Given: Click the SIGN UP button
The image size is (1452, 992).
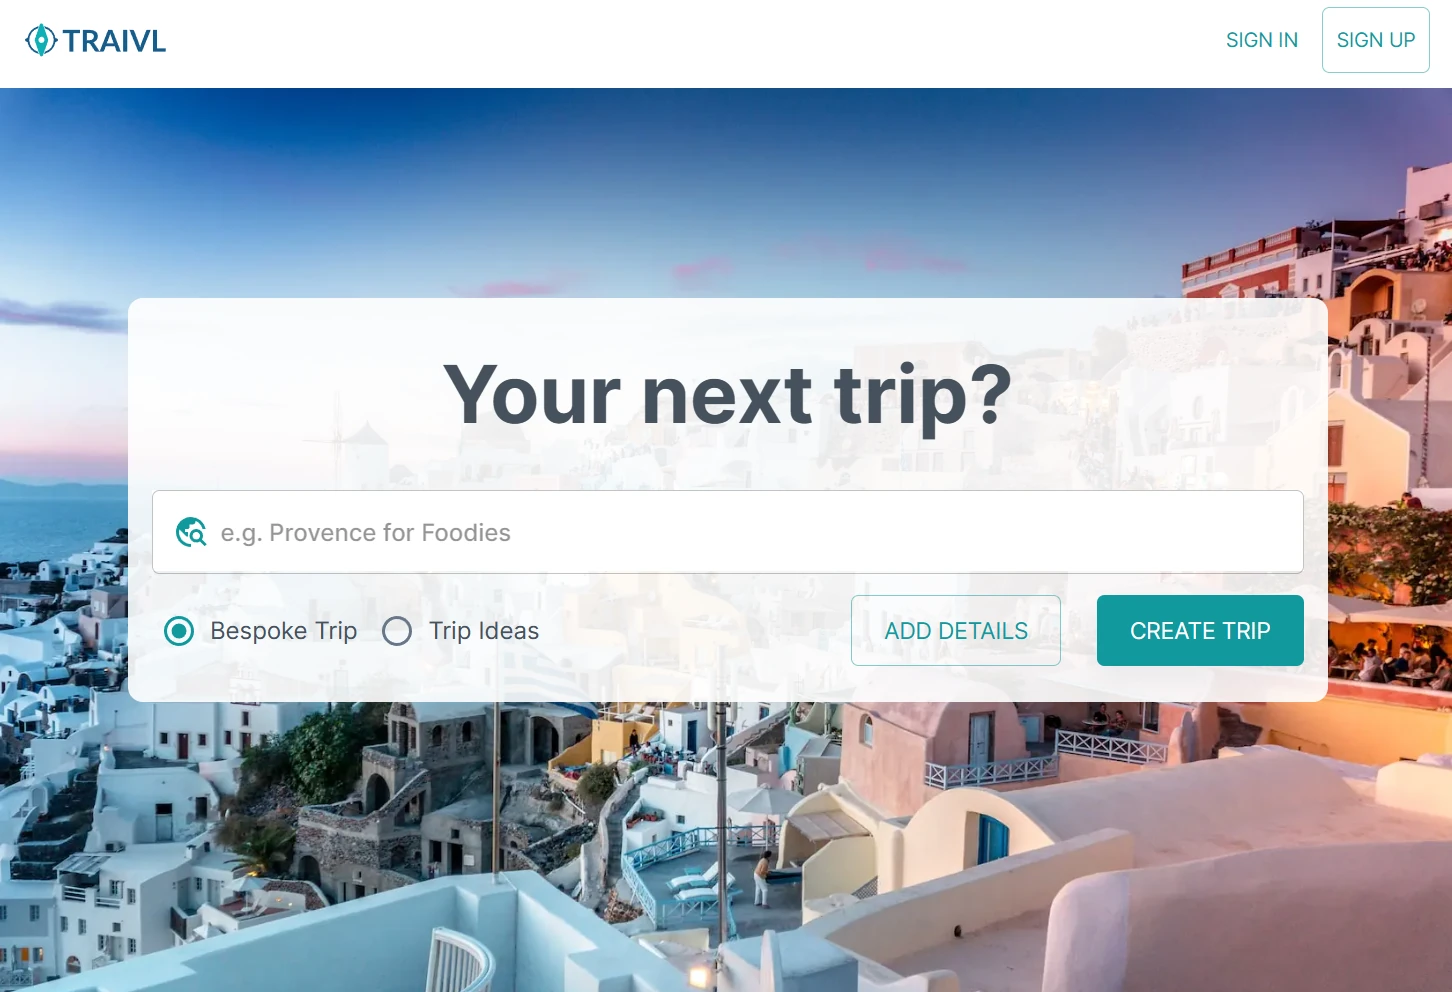Looking at the screenshot, I should tap(1376, 40).
